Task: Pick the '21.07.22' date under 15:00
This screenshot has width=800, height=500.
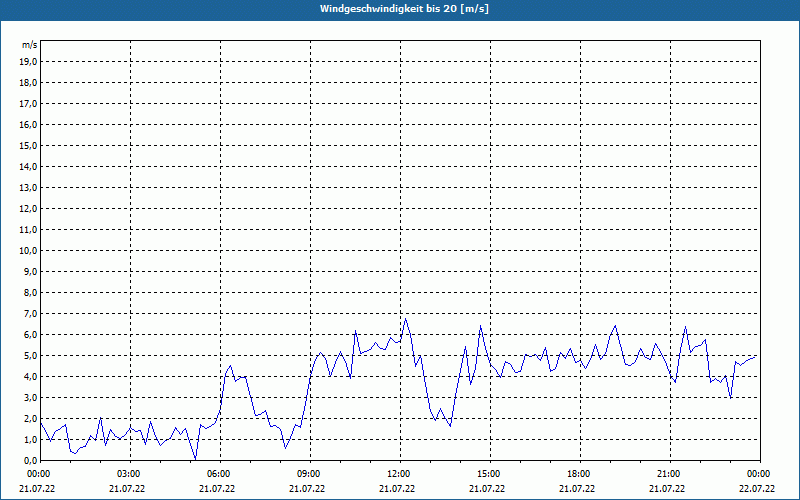Action: [x=487, y=489]
